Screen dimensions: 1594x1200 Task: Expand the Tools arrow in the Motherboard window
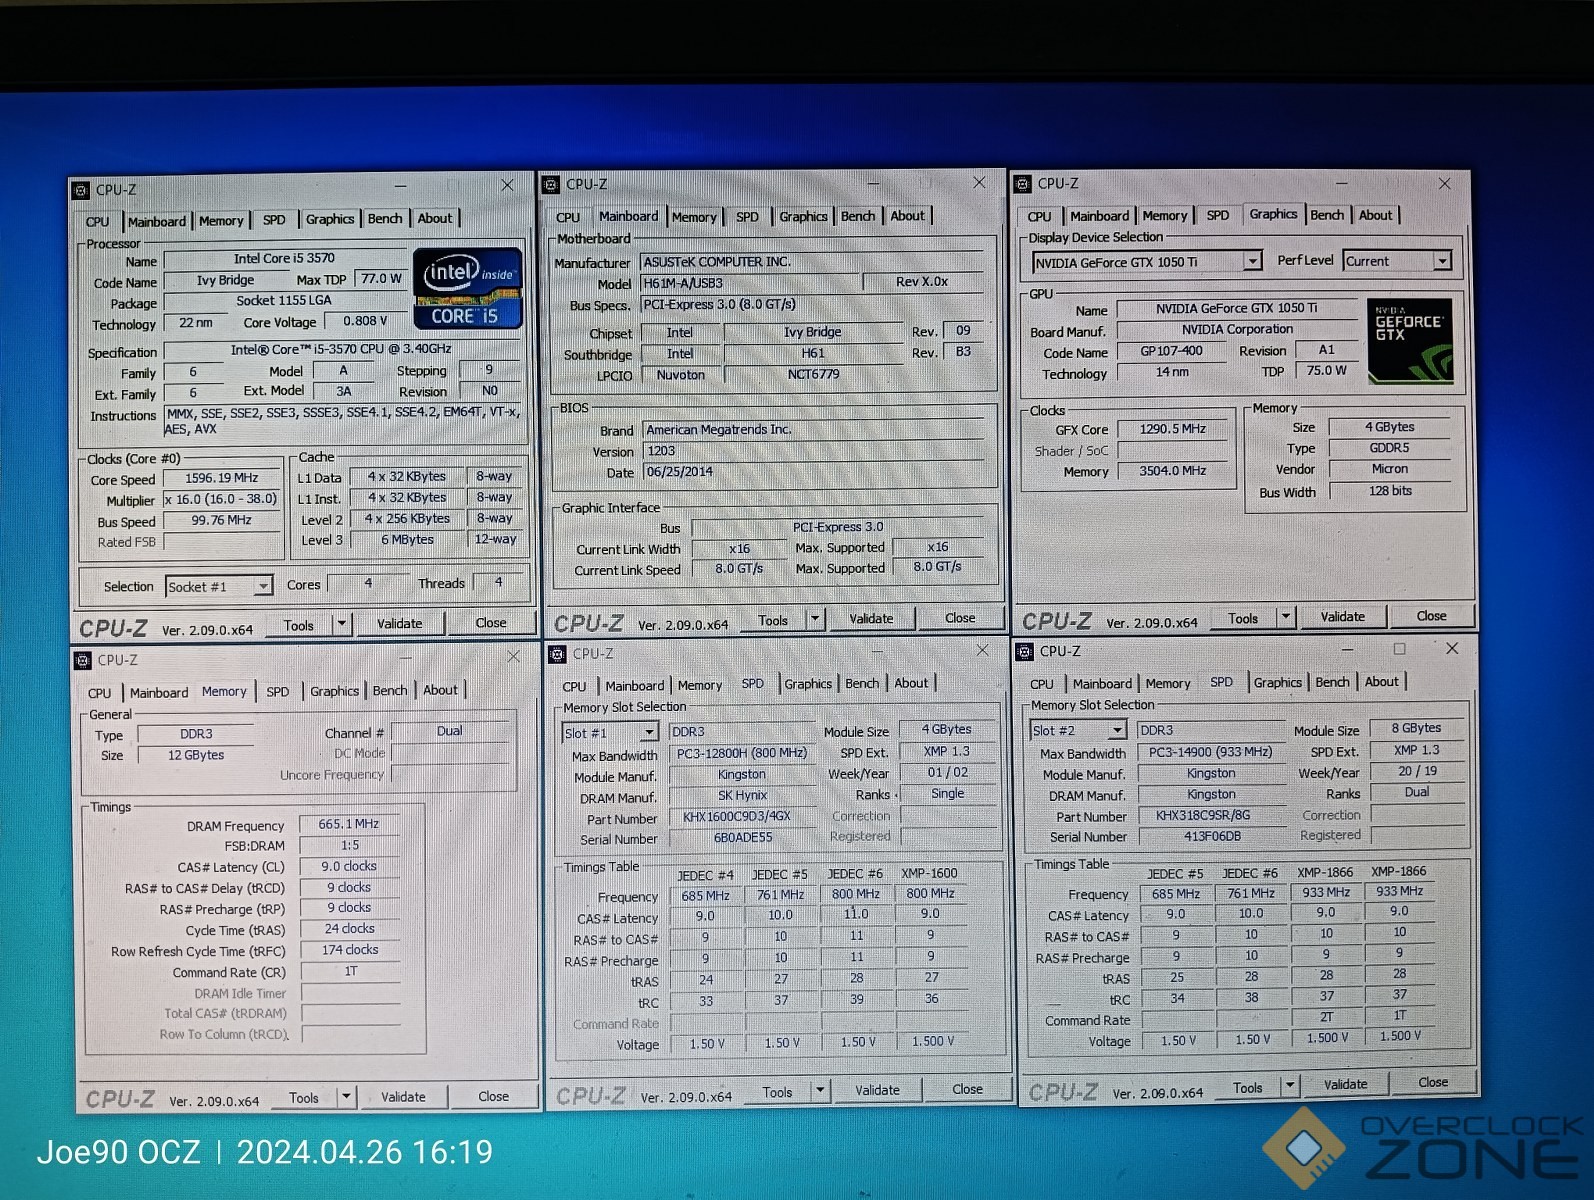pyautogui.click(x=816, y=619)
